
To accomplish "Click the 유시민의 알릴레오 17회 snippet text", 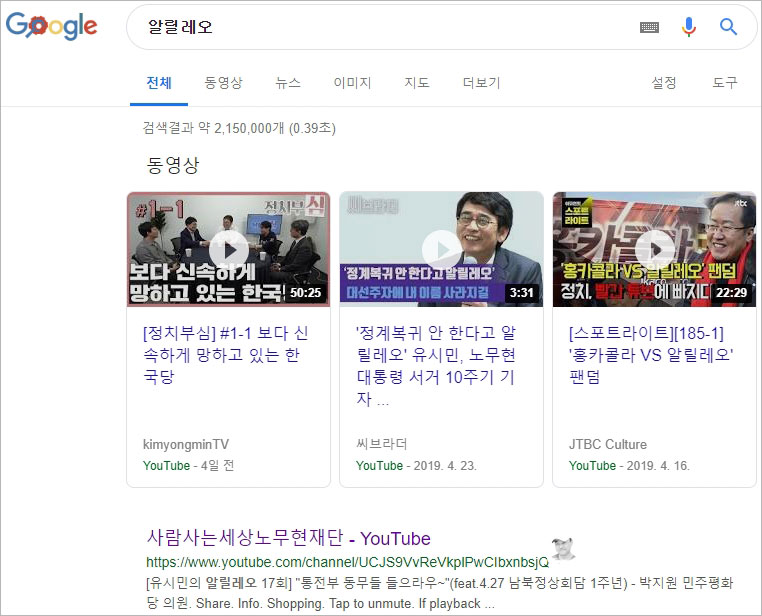I will pyautogui.click(x=439, y=593).
